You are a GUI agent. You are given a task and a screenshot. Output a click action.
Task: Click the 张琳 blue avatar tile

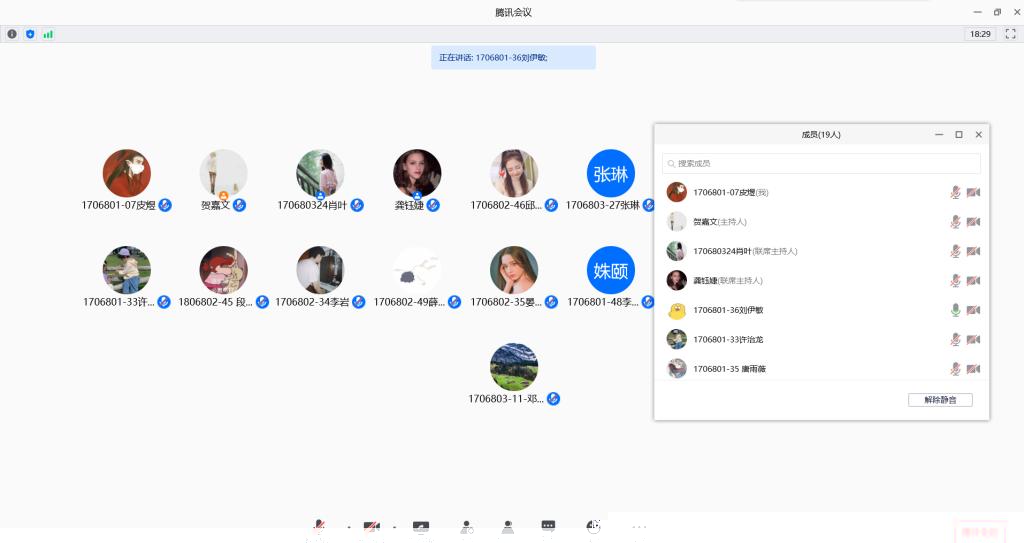(x=610, y=174)
